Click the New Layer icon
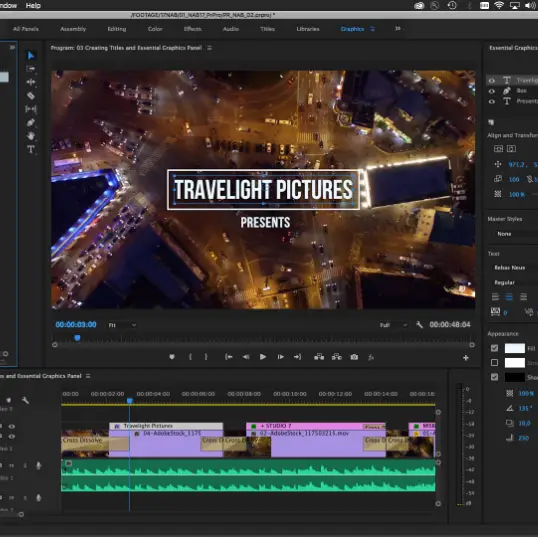The height and width of the screenshot is (538, 538). point(491,122)
